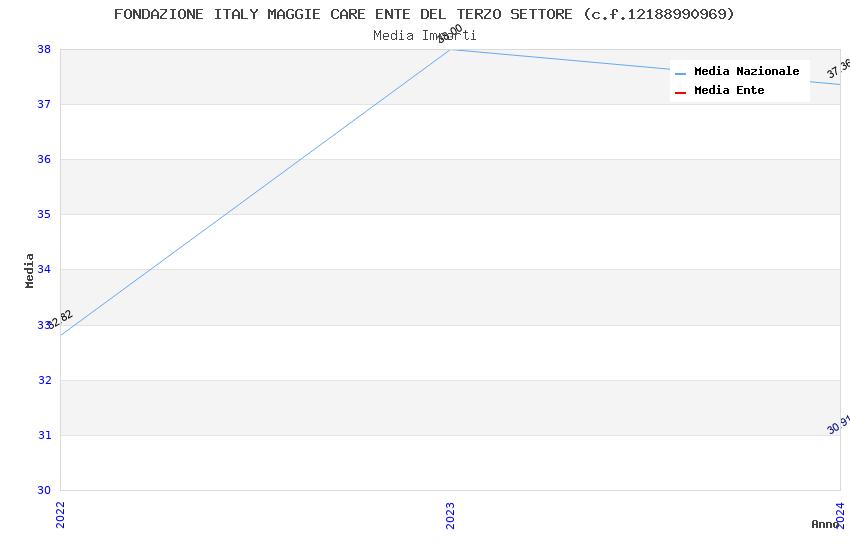Image resolution: width=850 pixels, height=550 pixels.
Task: Click the 'Media' y-axis title
Action: pos(29,270)
